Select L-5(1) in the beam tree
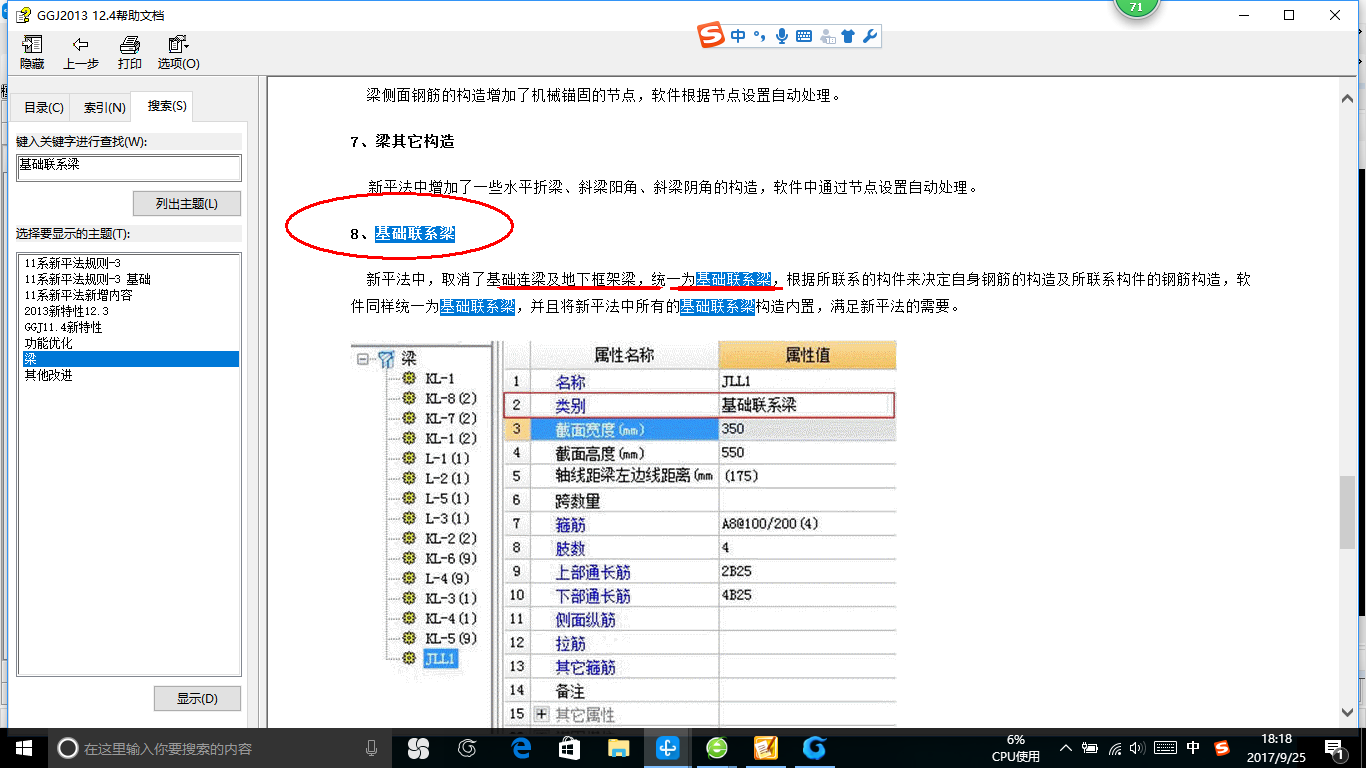1366x768 pixels. tap(447, 498)
